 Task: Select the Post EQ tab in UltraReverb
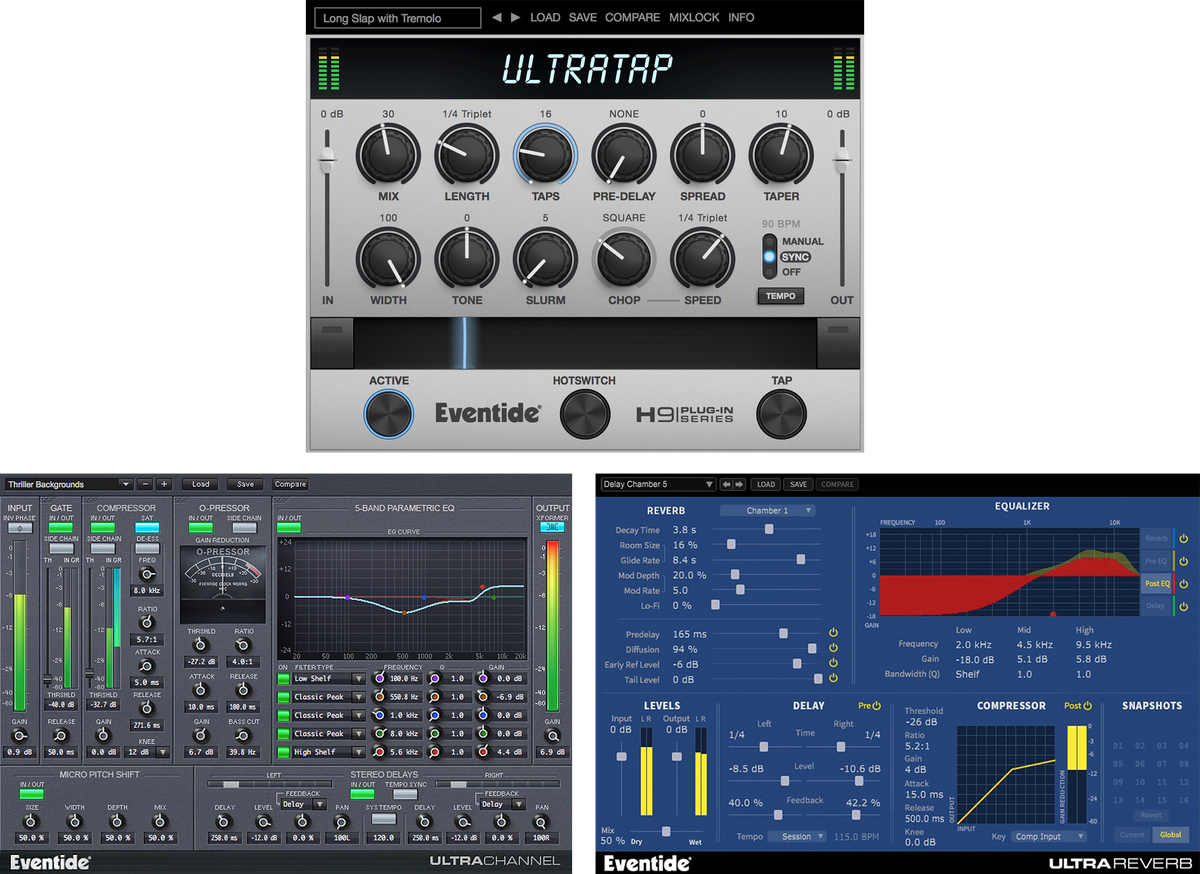1156,583
